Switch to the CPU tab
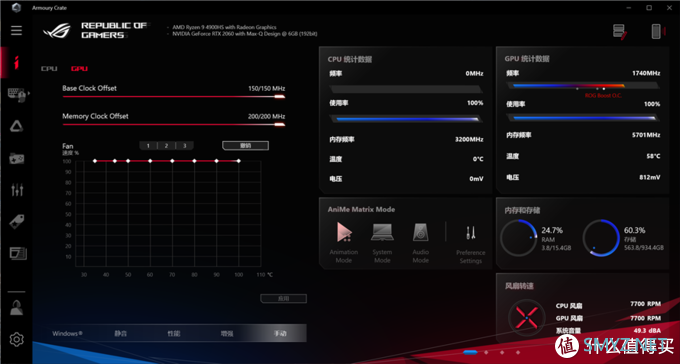Screen dimensions: 680x364 click(x=49, y=69)
